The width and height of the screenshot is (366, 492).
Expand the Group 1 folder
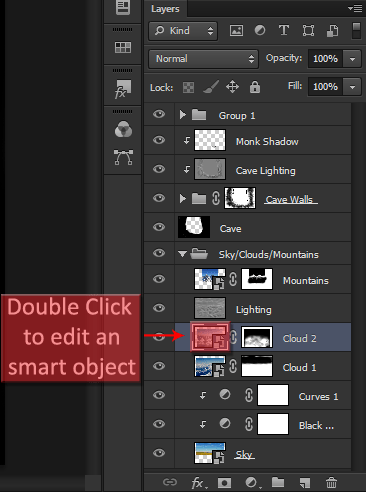click(182, 115)
